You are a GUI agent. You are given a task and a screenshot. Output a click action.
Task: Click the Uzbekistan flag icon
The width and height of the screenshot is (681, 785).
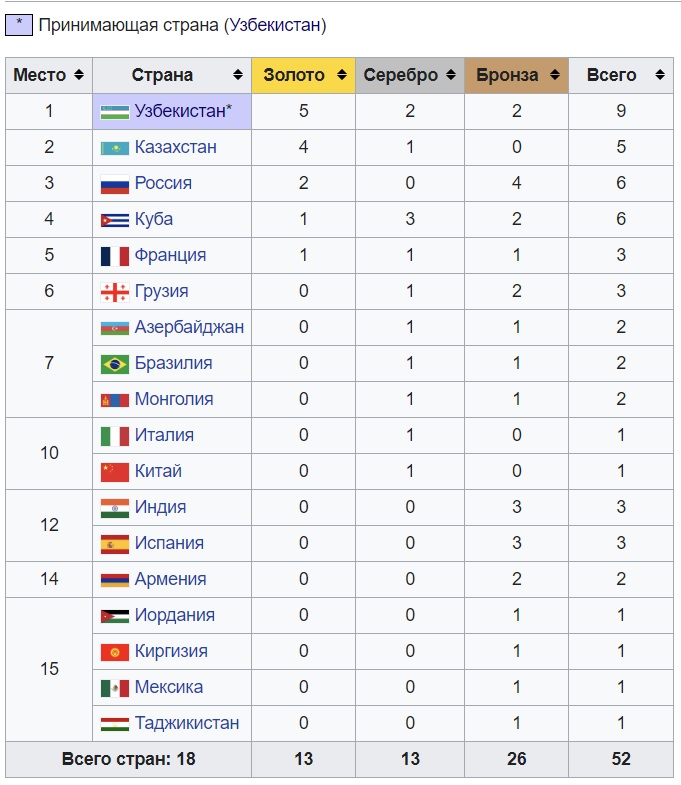[x=115, y=111]
